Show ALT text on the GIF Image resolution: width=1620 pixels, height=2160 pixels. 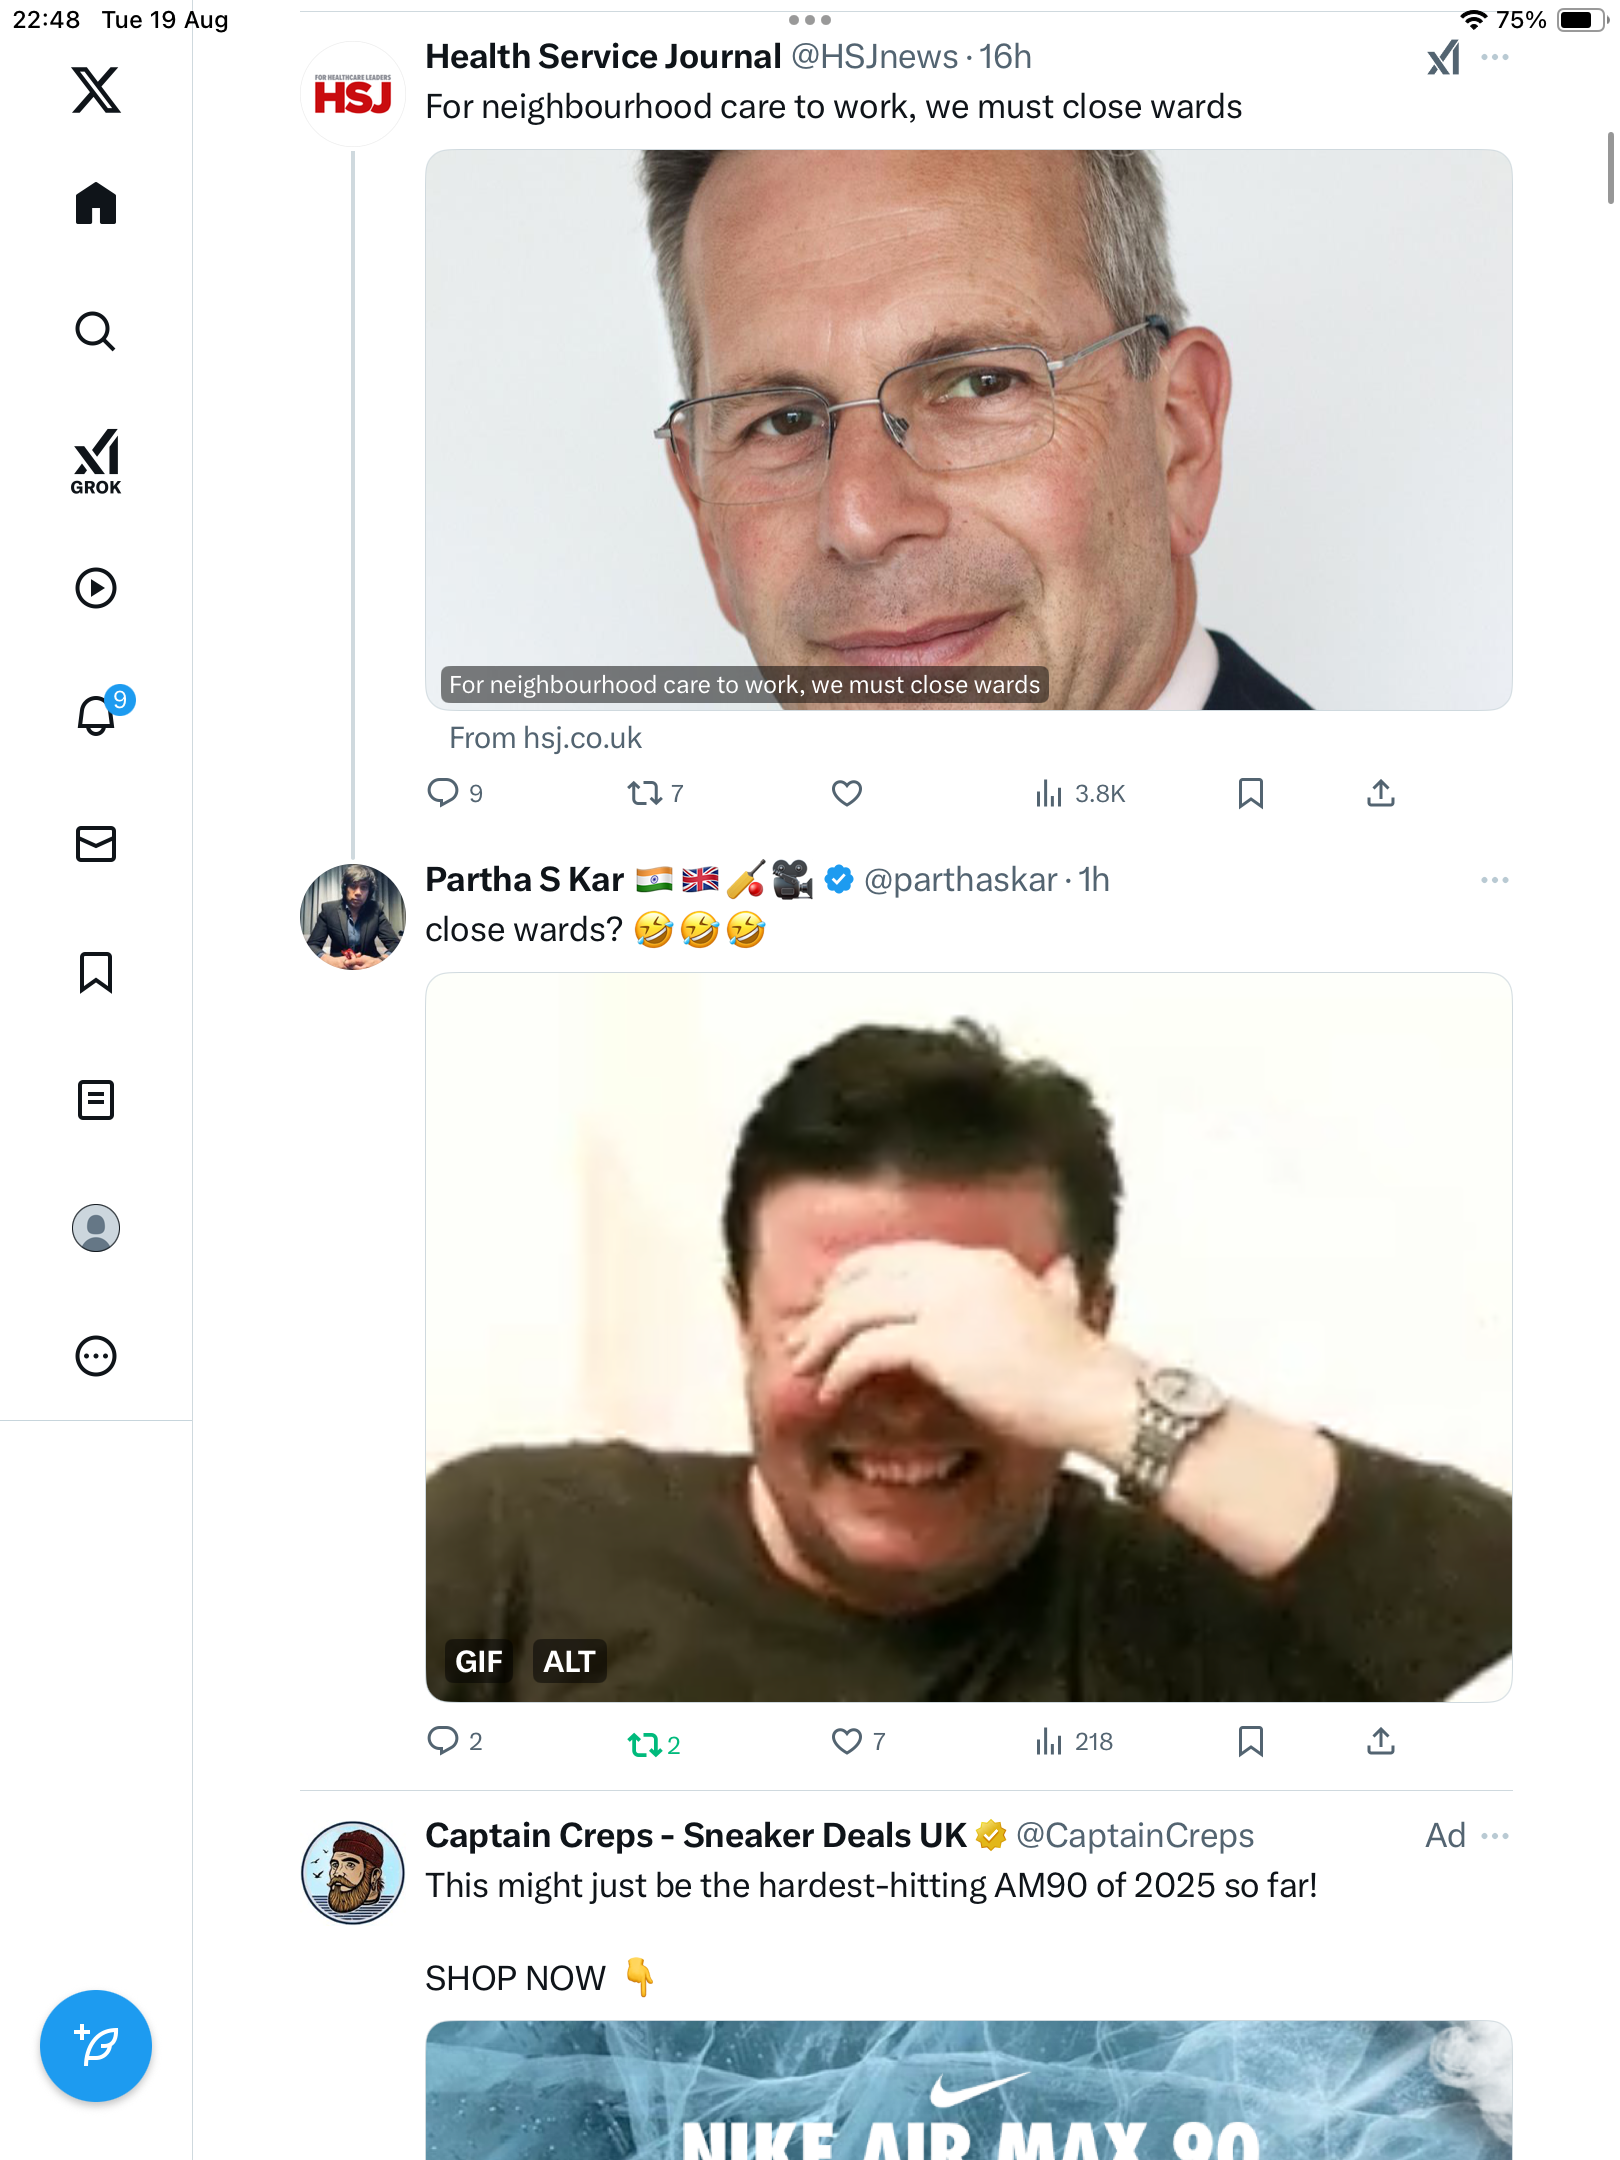(x=568, y=1661)
